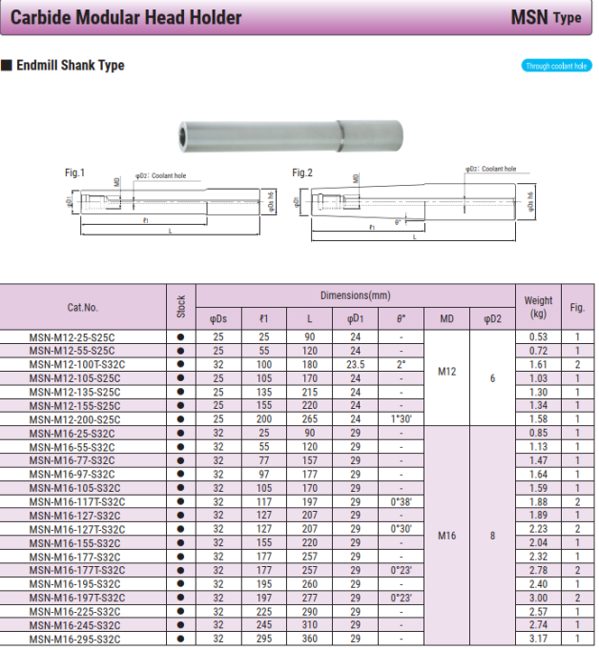Screen dimensions: 599x650
Task: Click the 360 length value
Action: coord(310,638)
